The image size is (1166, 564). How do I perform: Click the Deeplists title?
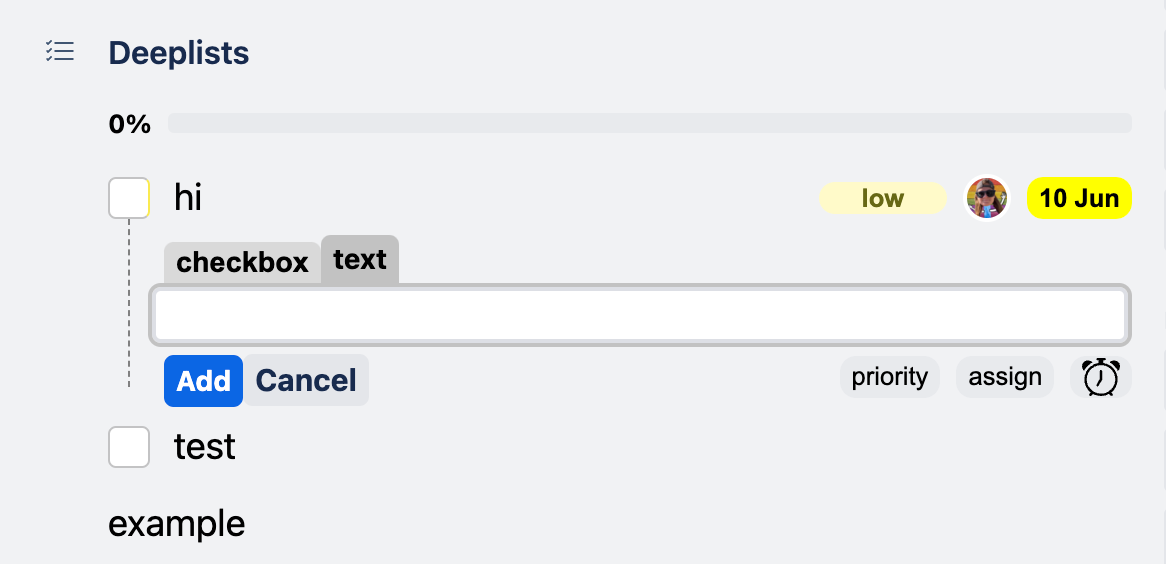(x=179, y=53)
